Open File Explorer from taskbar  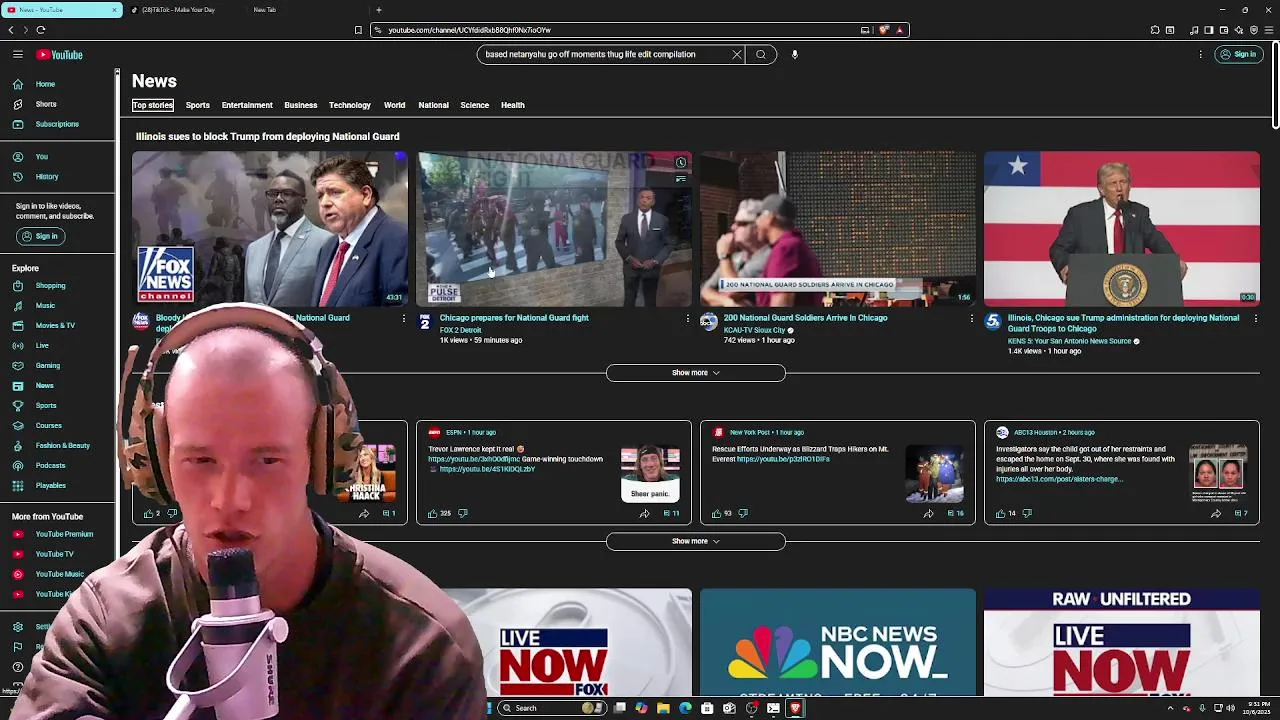tap(663, 708)
